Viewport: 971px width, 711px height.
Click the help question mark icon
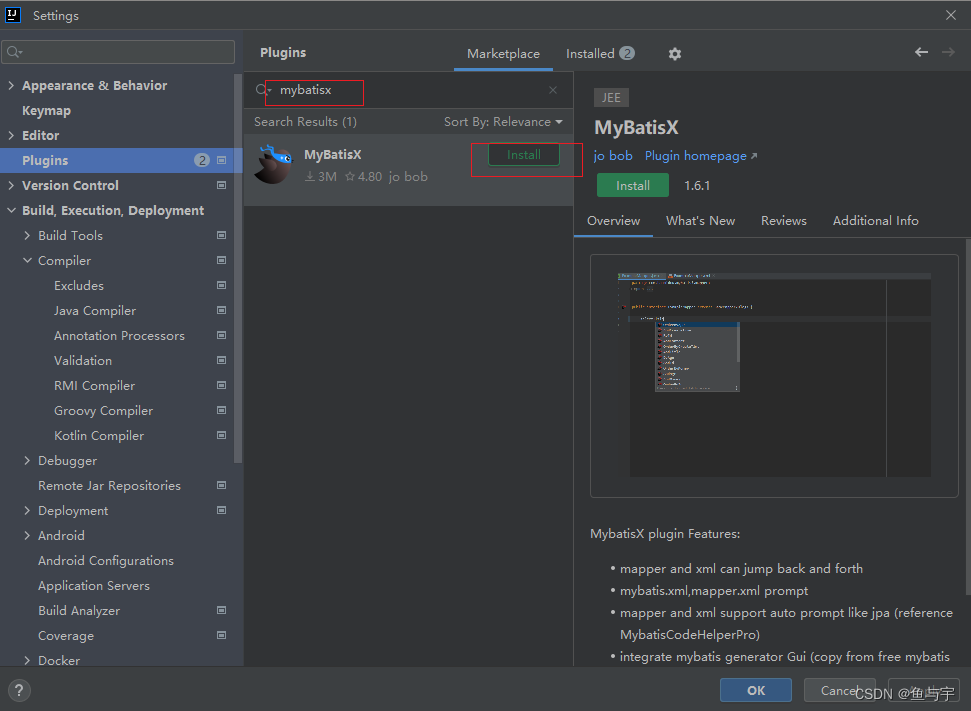[x=18, y=690]
